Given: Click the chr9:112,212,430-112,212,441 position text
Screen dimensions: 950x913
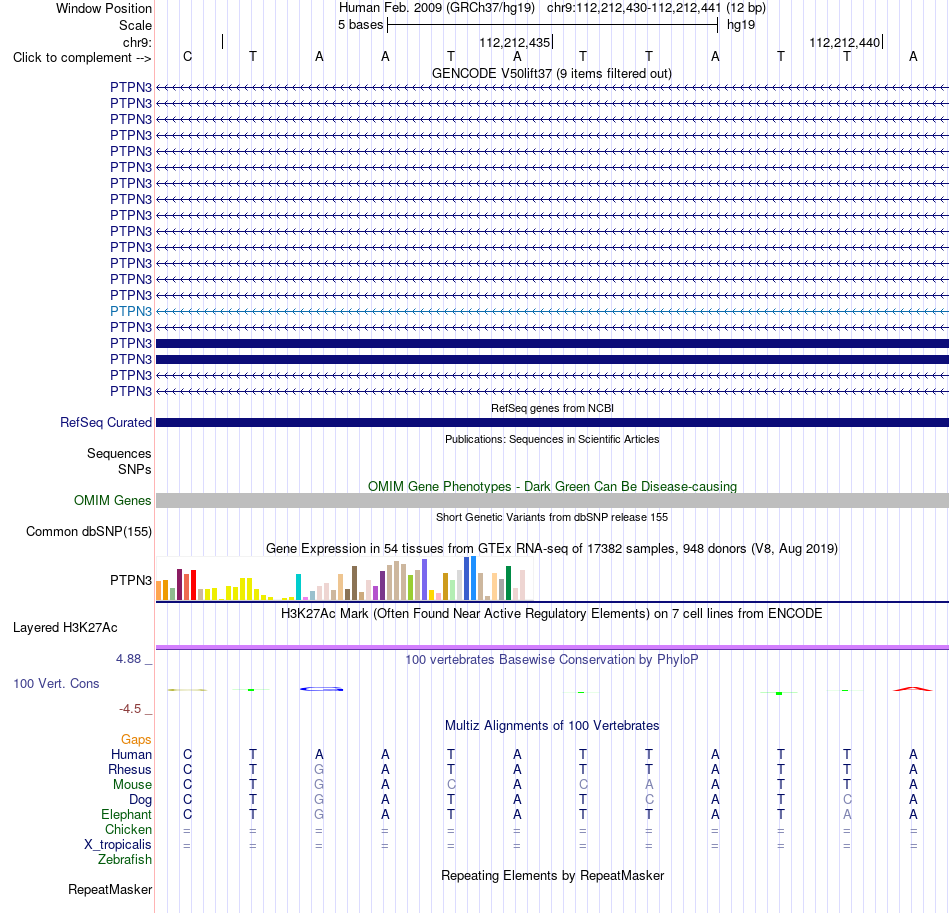Looking at the screenshot, I should [x=634, y=8].
